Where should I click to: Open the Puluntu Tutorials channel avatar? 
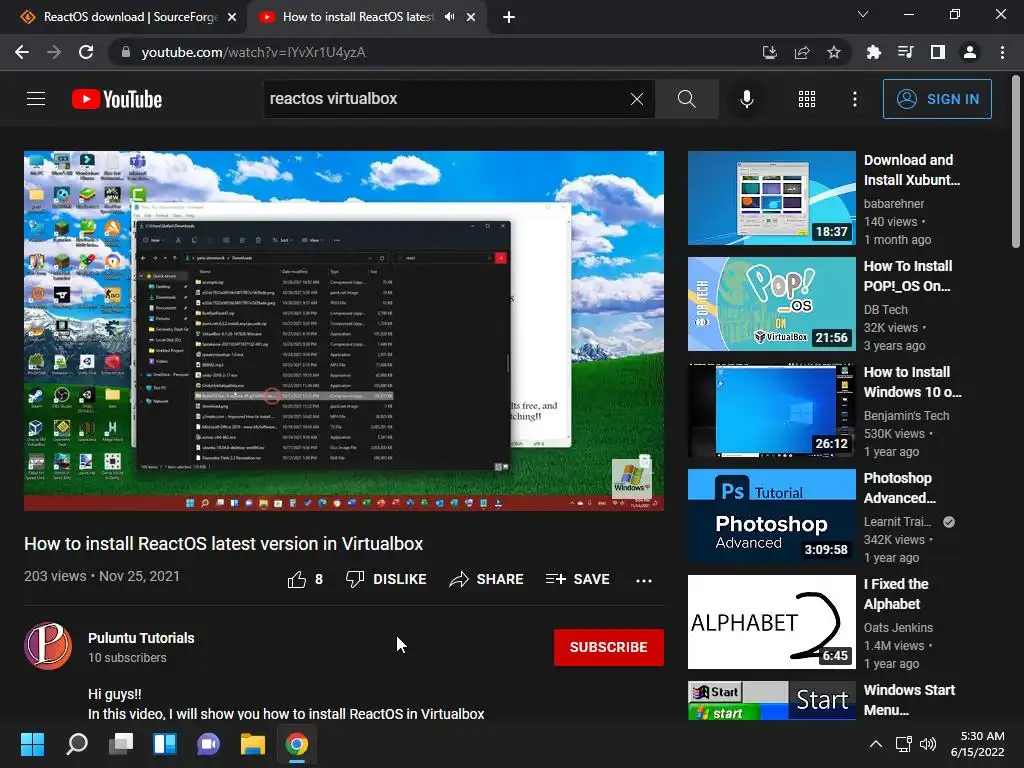[48, 646]
